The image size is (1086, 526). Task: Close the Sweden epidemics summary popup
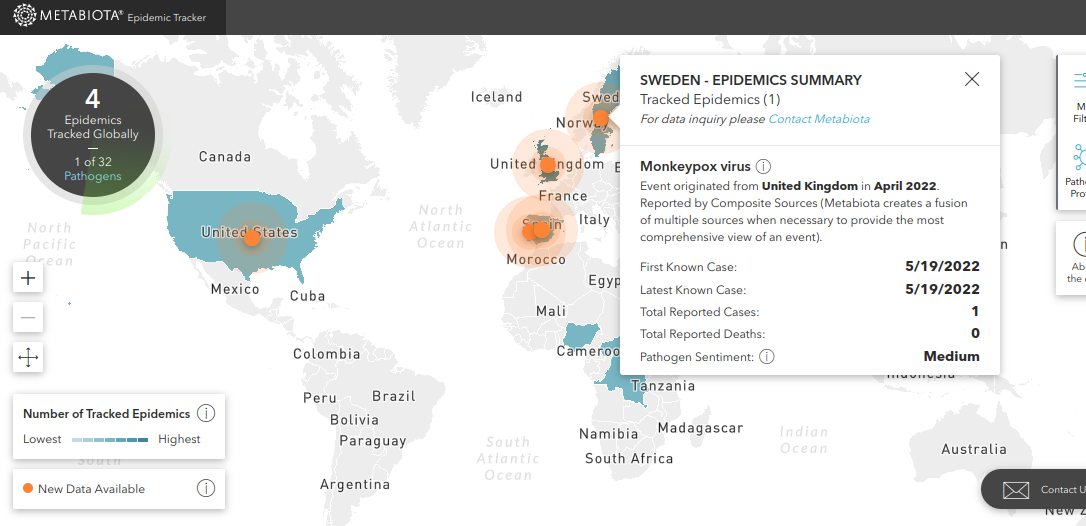pyautogui.click(x=972, y=79)
